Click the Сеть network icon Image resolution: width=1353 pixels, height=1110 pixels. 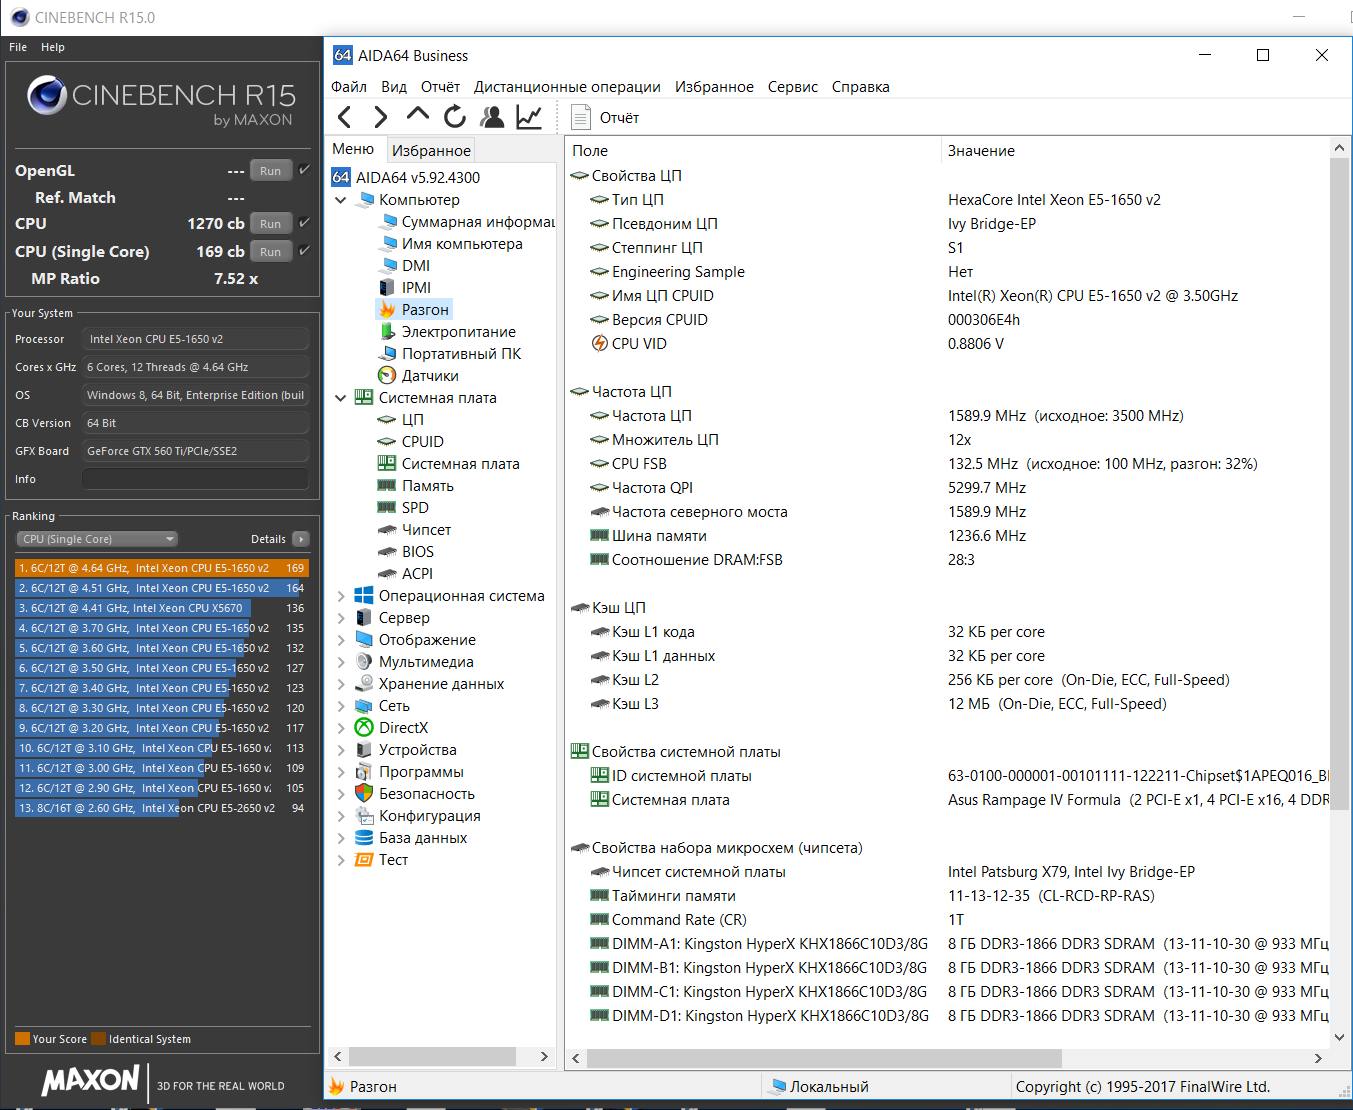click(x=364, y=706)
